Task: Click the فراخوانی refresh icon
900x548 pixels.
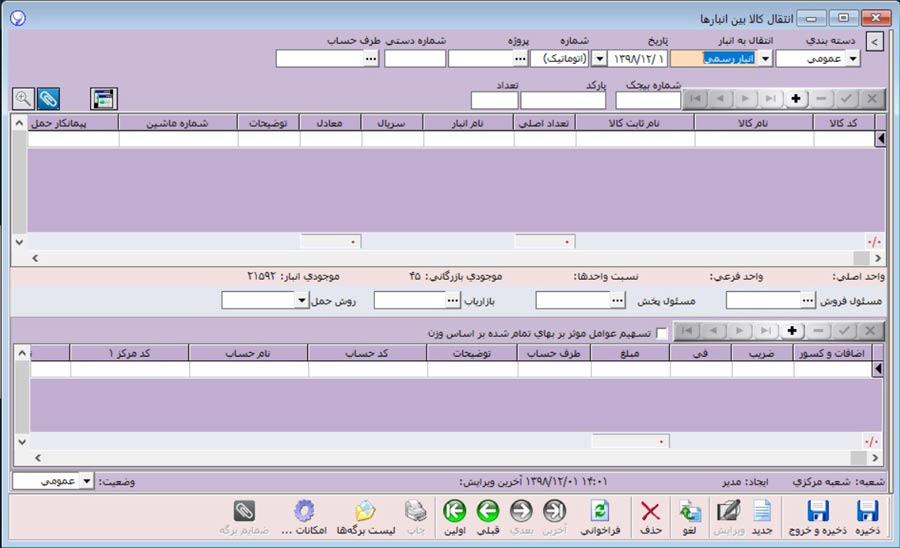Action: [599, 511]
